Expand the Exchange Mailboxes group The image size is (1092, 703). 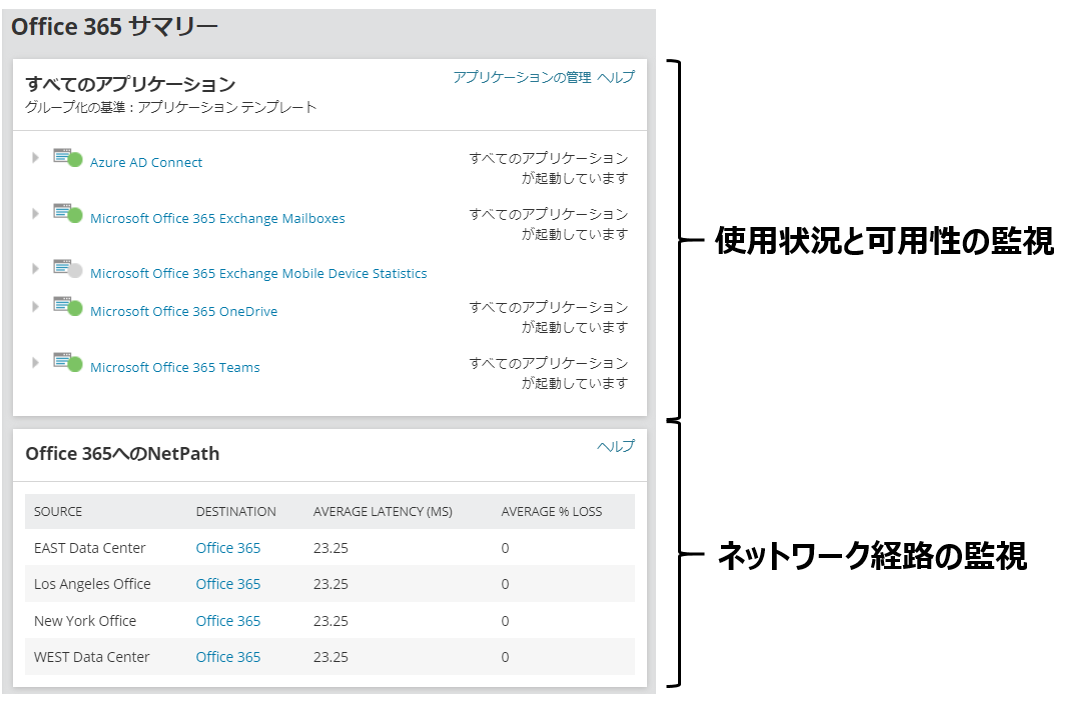coord(36,213)
